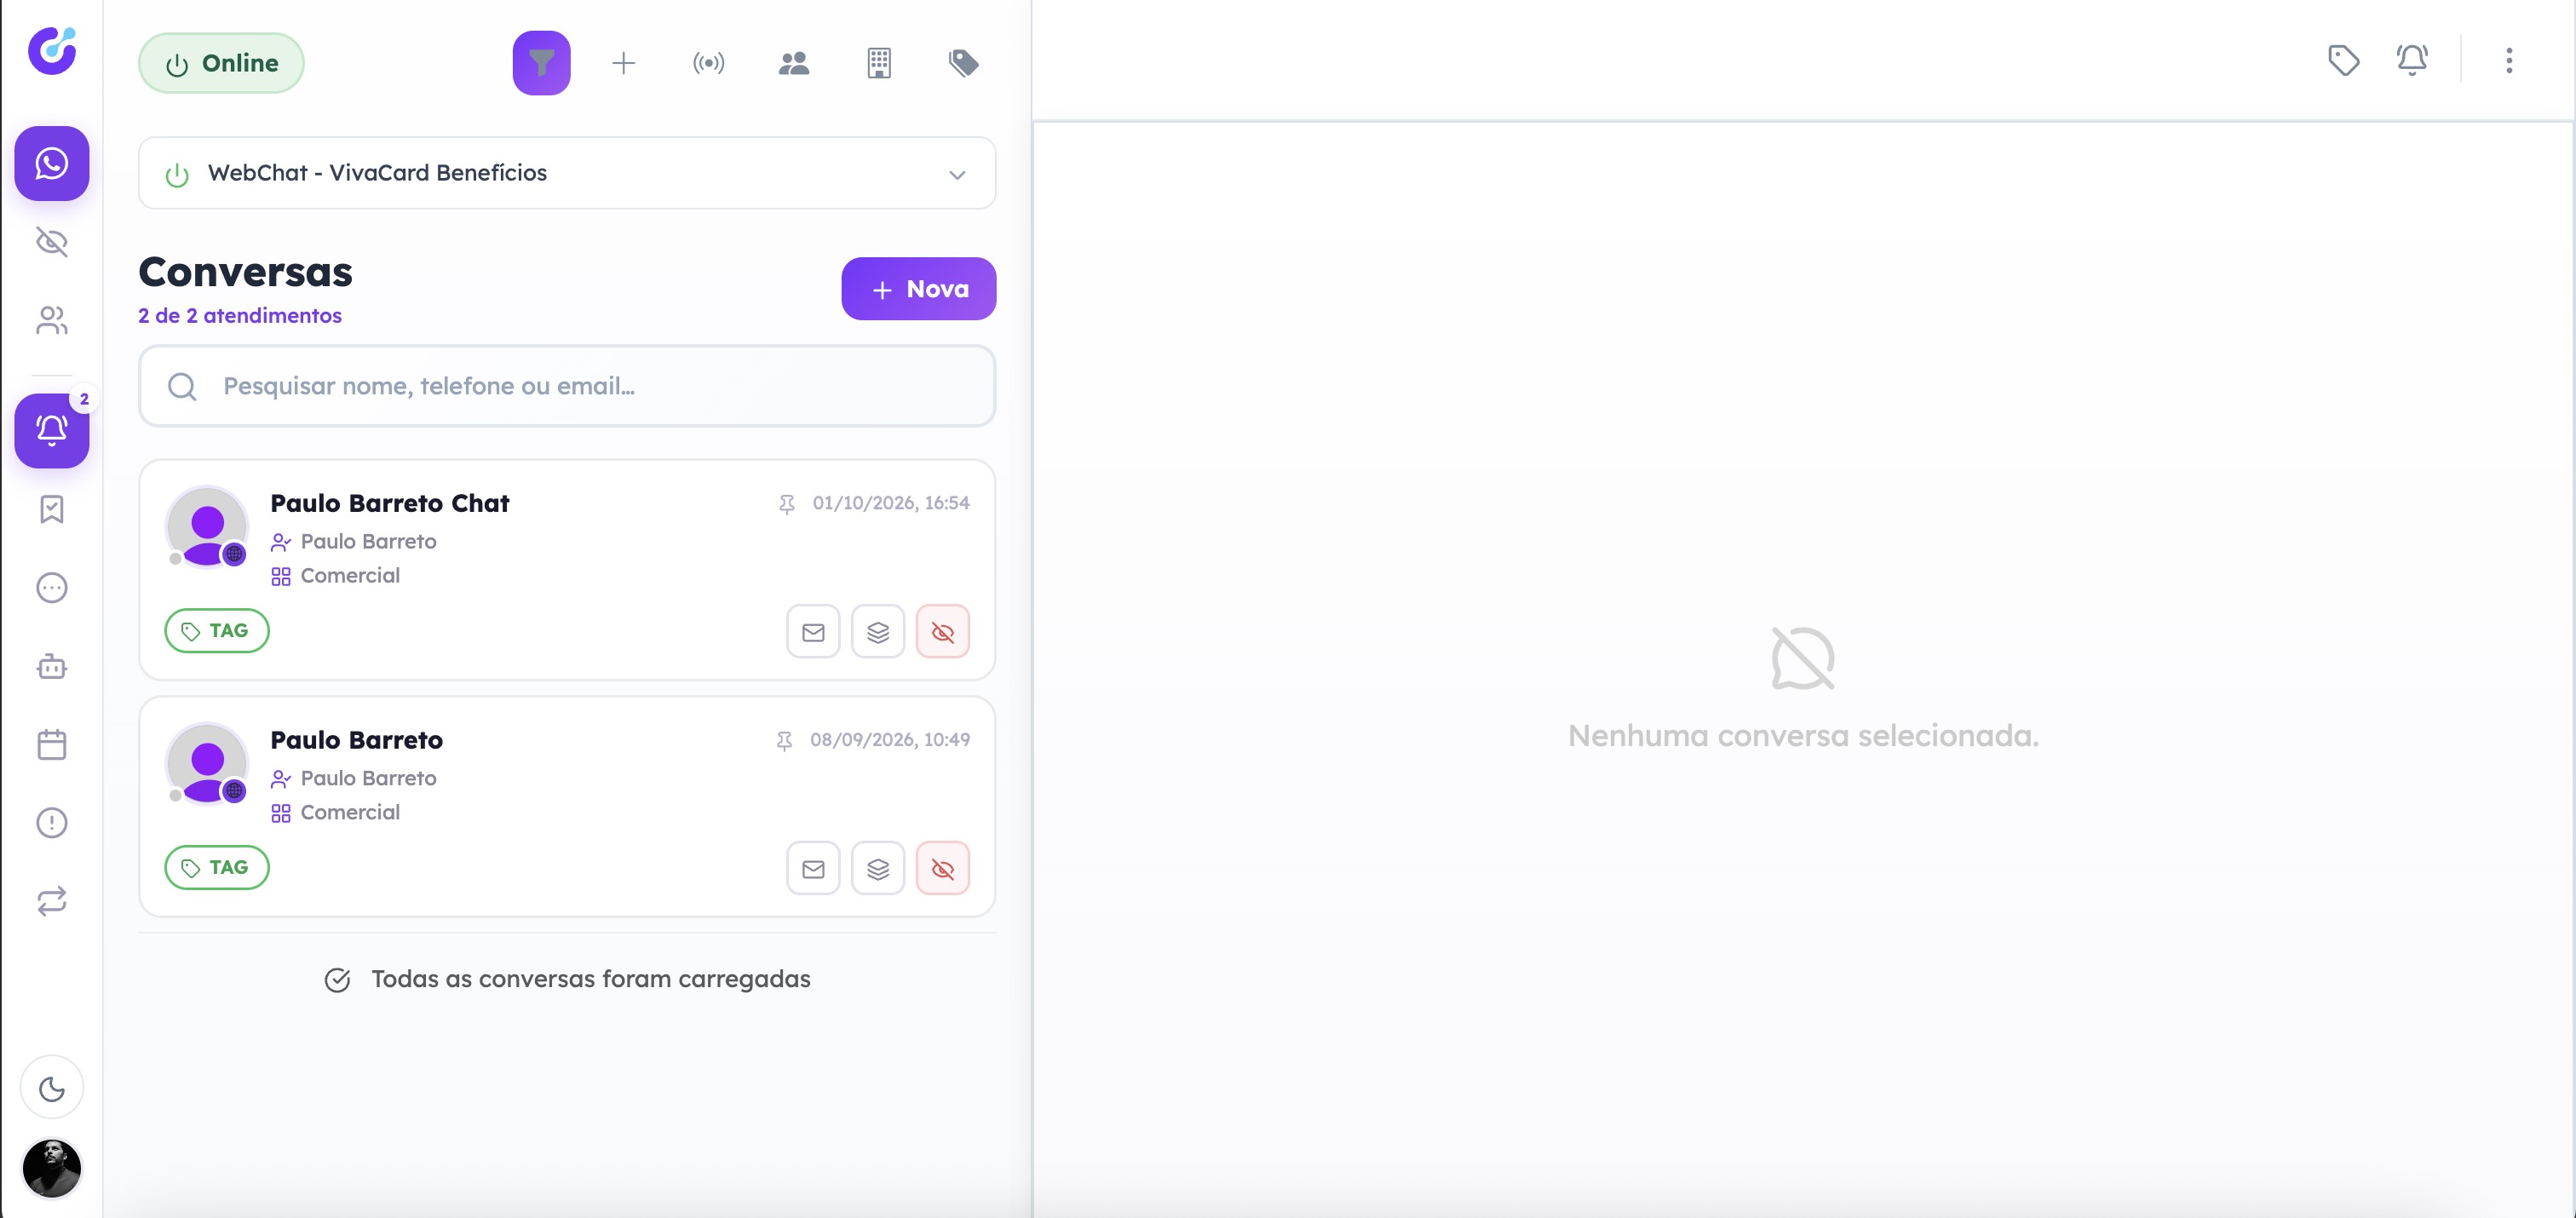Image resolution: width=2576 pixels, height=1218 pixels.
Task: Click envelope icon on 08/09/2026 conversation card
Action: [813, 869]
